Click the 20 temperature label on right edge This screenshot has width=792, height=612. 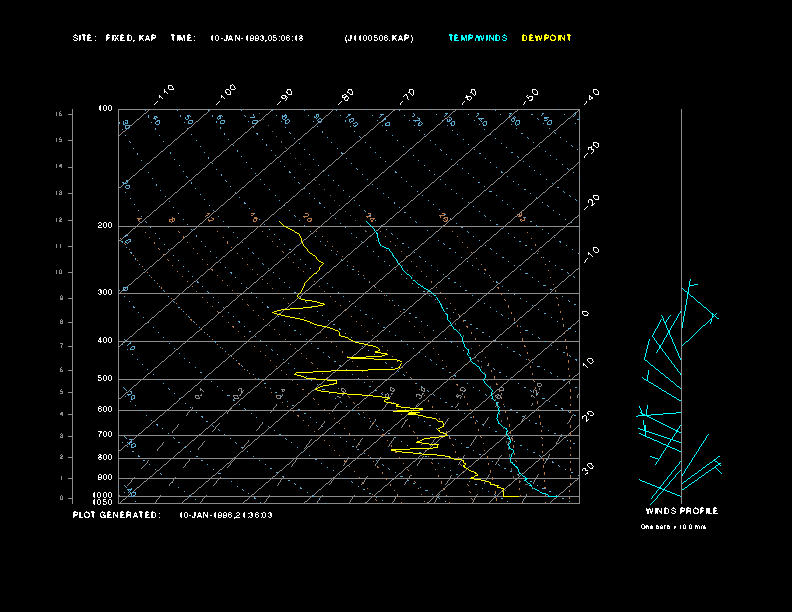pos(588,416)
